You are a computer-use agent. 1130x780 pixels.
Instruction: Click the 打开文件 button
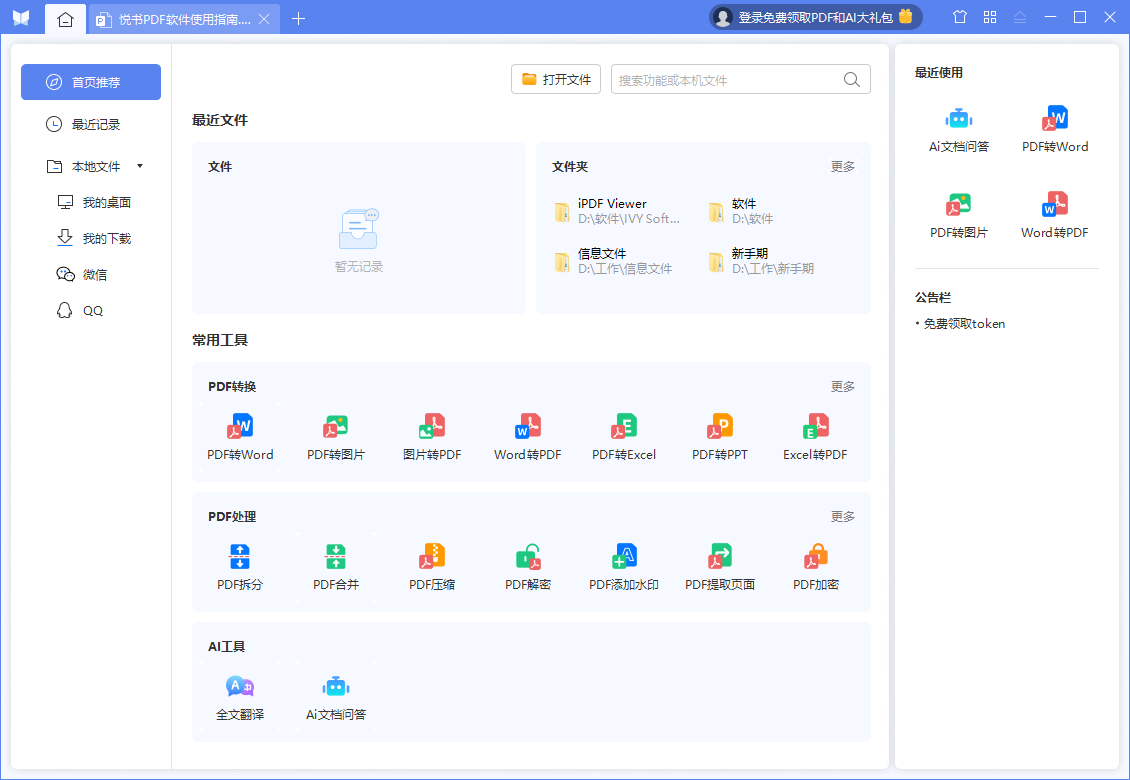[556, 79]
